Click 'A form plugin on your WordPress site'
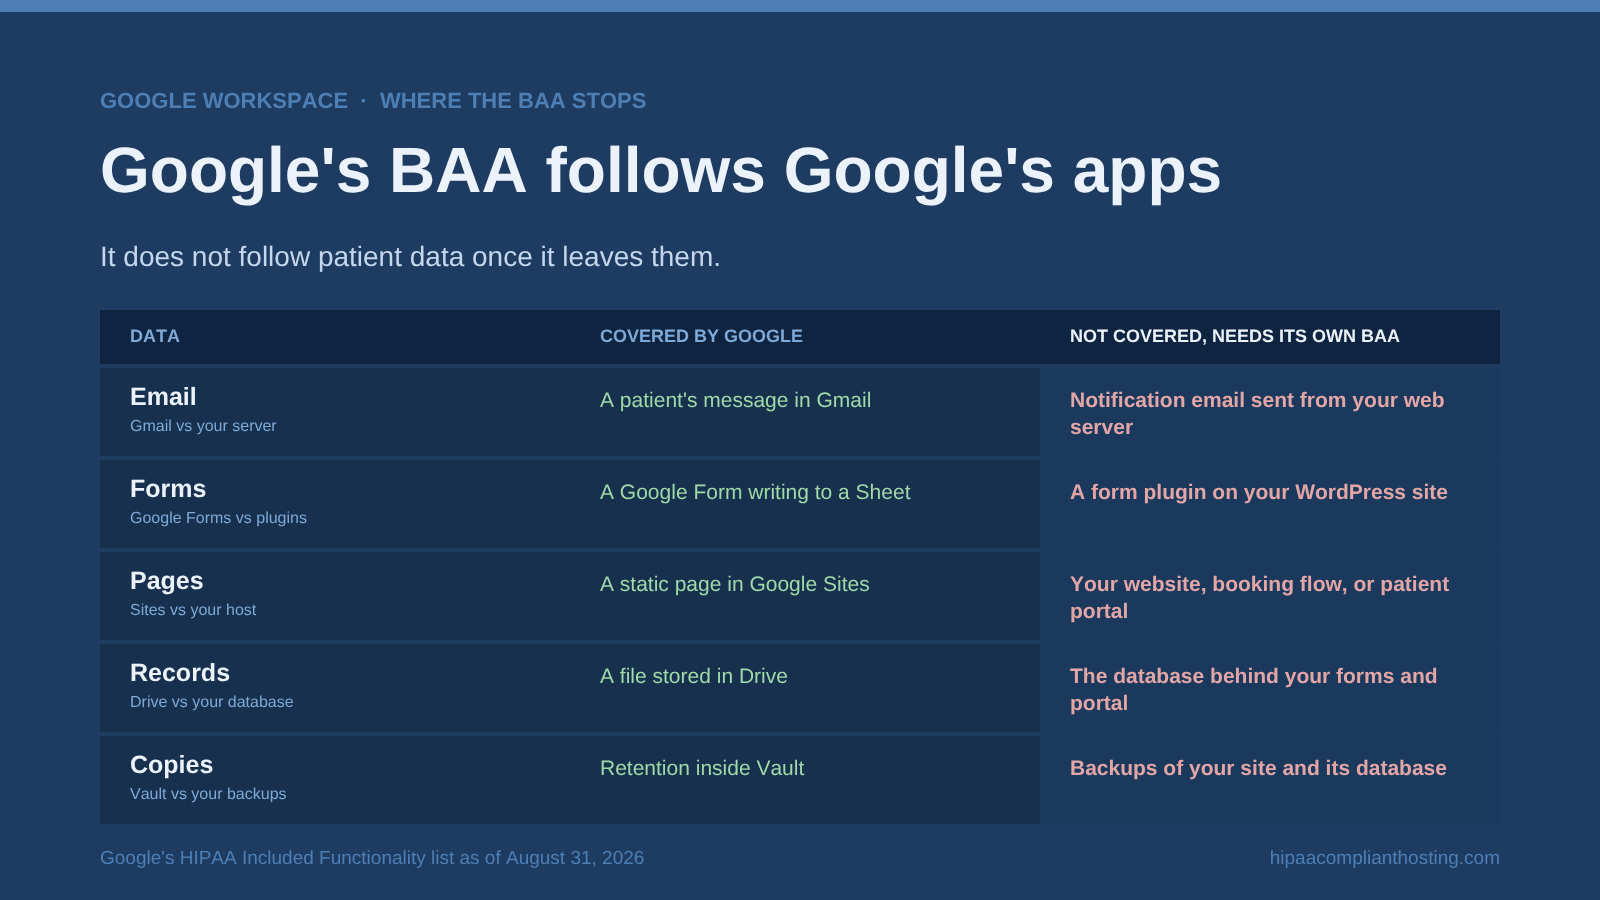 click(x=1259, y=492)
